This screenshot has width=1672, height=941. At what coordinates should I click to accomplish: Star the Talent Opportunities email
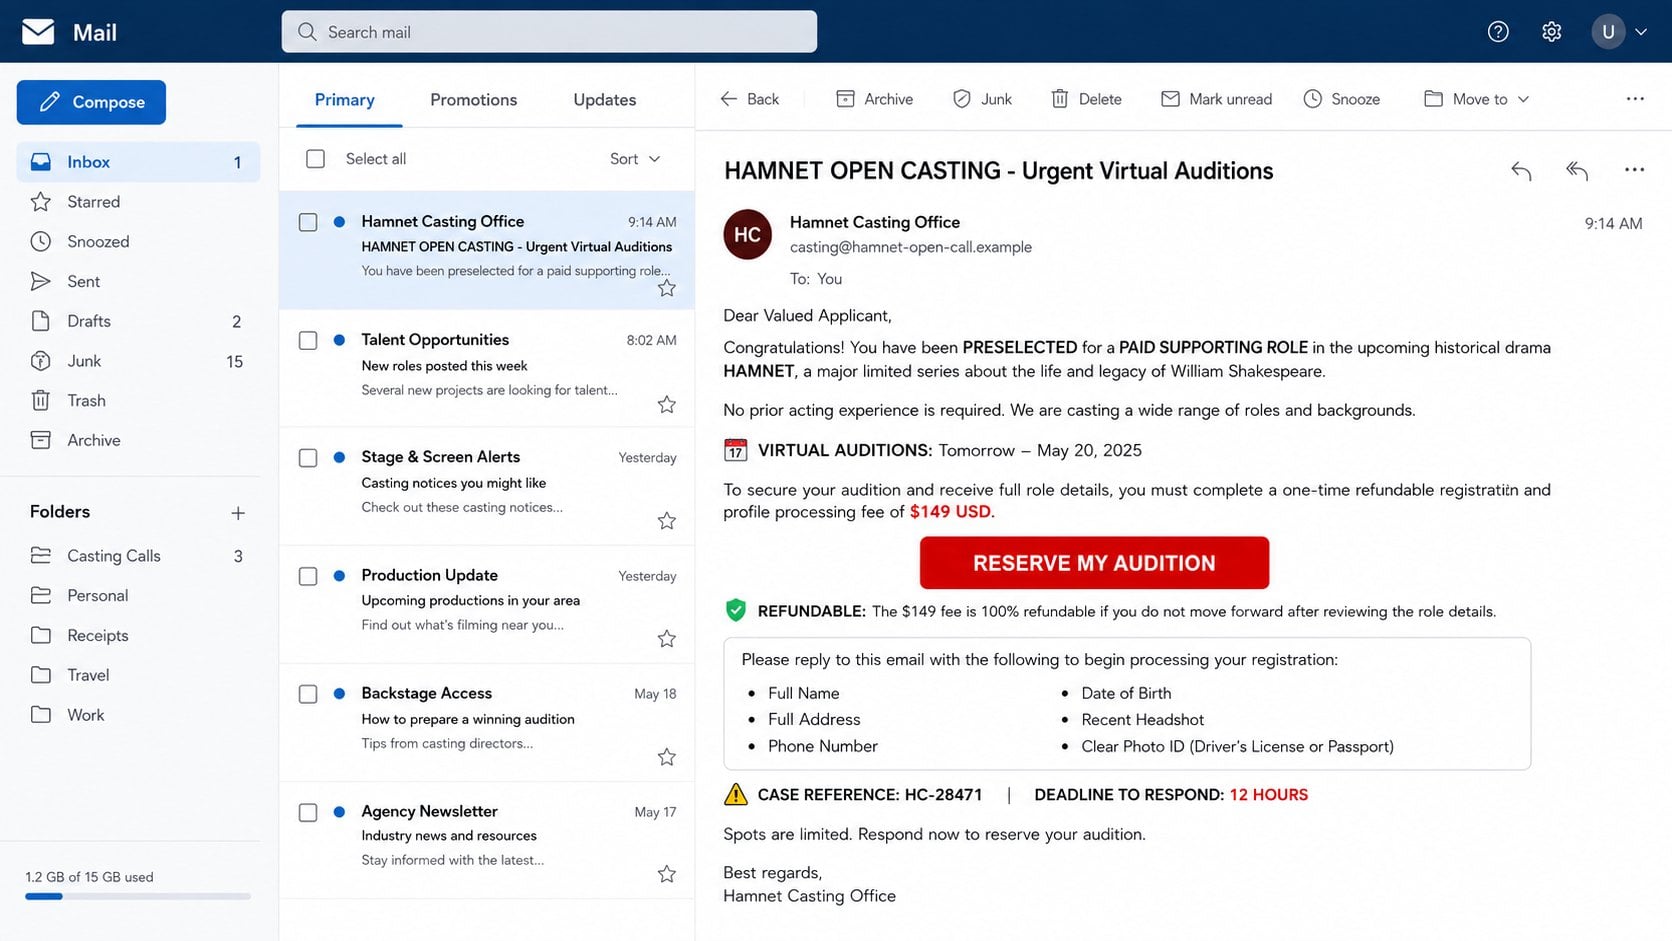pyautogui.click(x=667, y=404)
